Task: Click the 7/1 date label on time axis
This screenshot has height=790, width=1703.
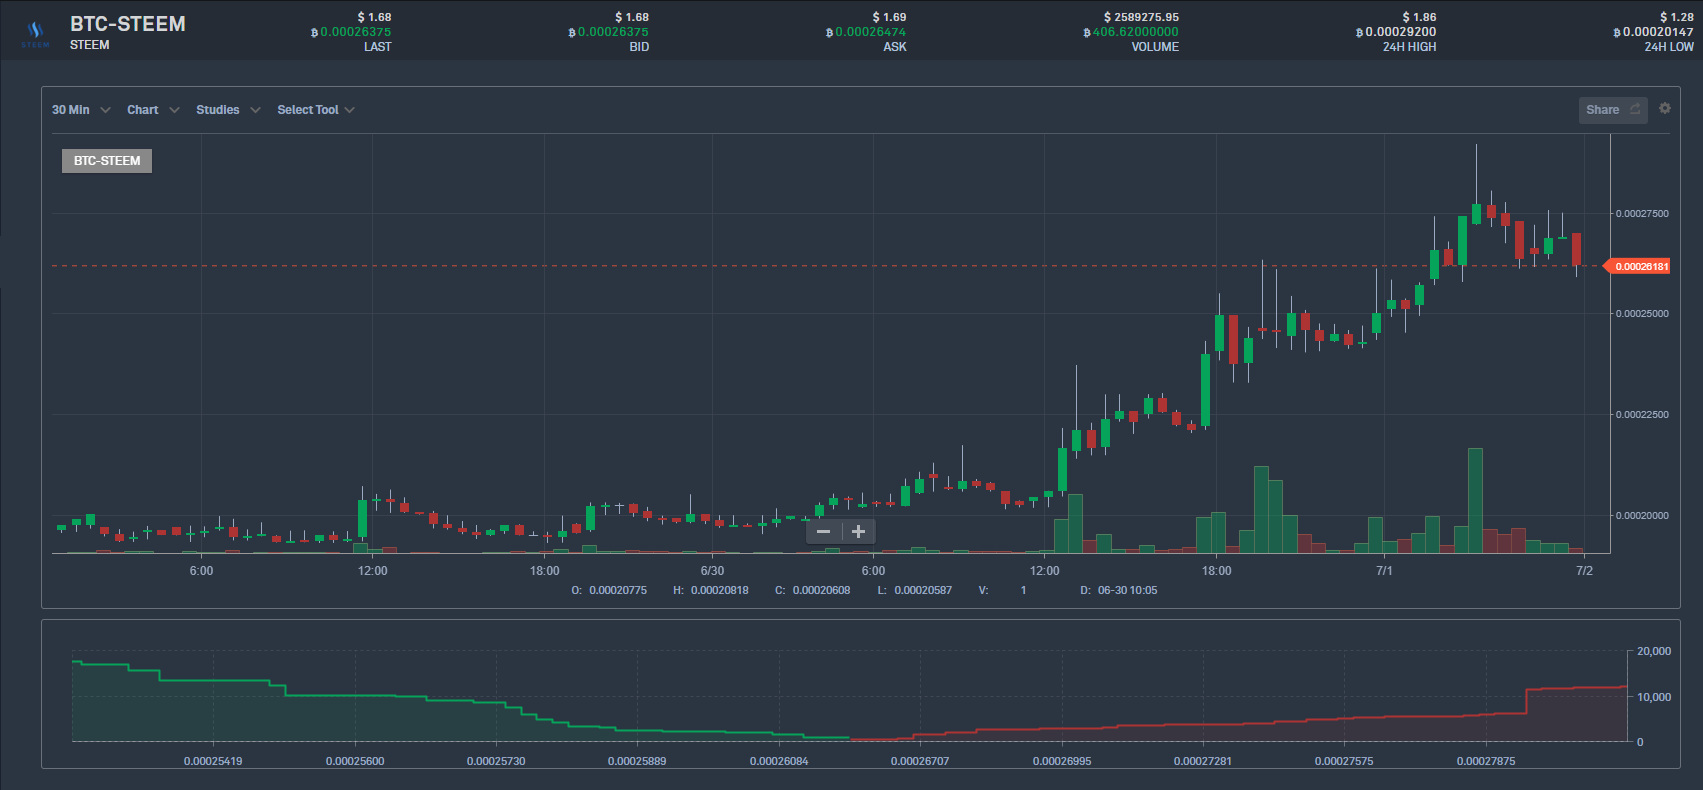Action: [x=1384, y=571]
